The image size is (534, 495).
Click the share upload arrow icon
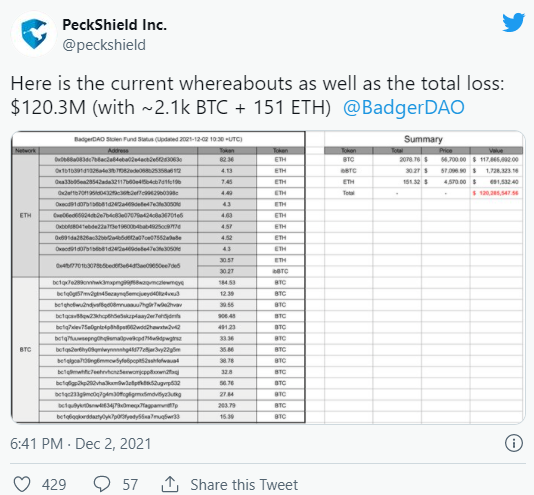(170, 484)
